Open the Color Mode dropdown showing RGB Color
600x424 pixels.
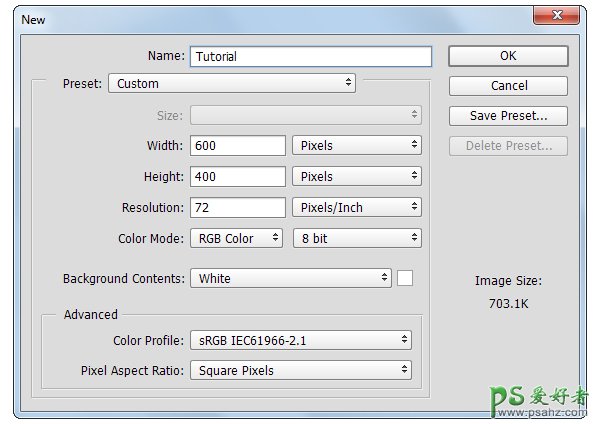[x=237, y=239]
